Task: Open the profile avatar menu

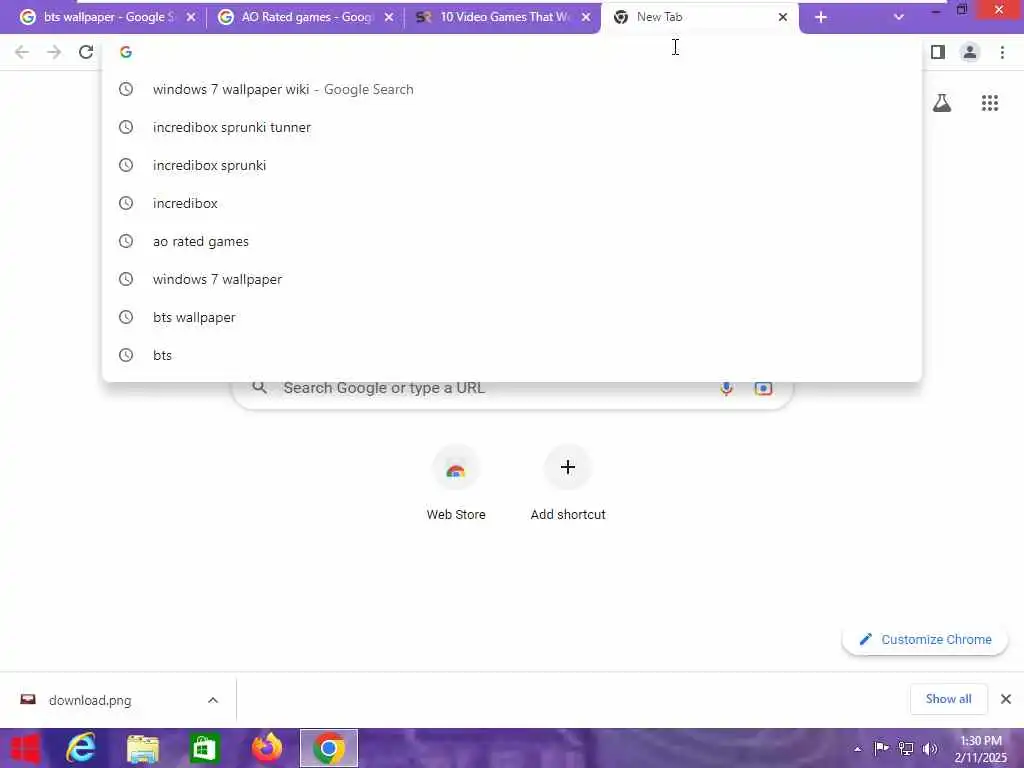Action: tap(970, 52)
